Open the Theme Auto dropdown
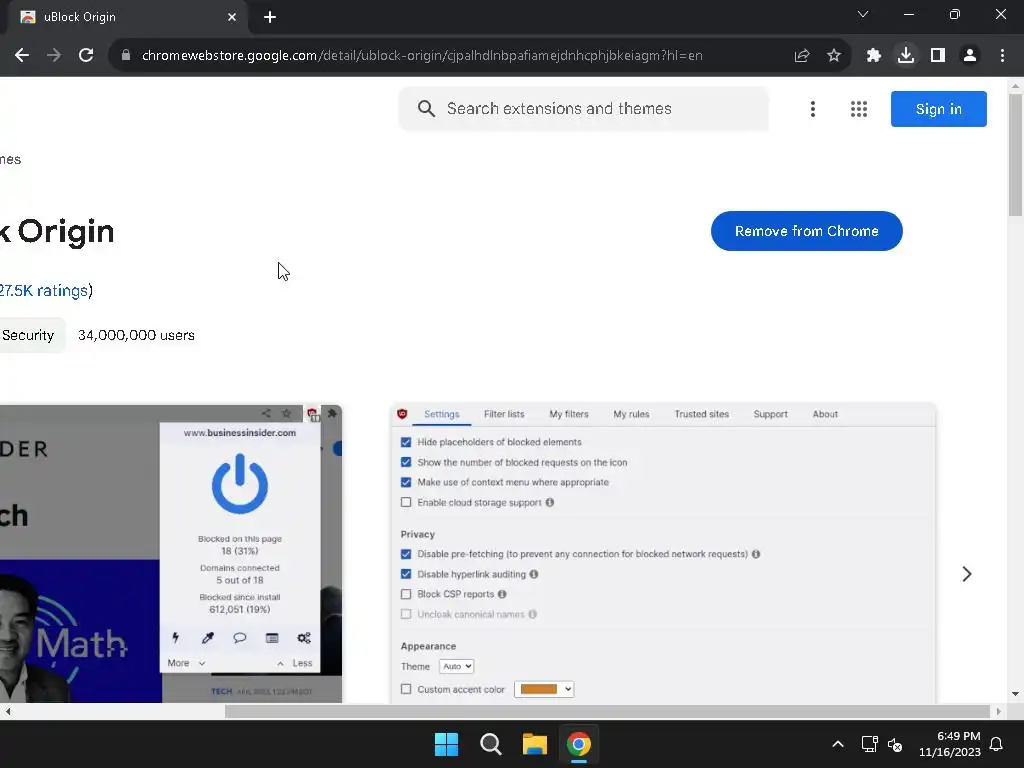Image resolution: width=1024 pixels, height=768 pixels. pos(456,666)
